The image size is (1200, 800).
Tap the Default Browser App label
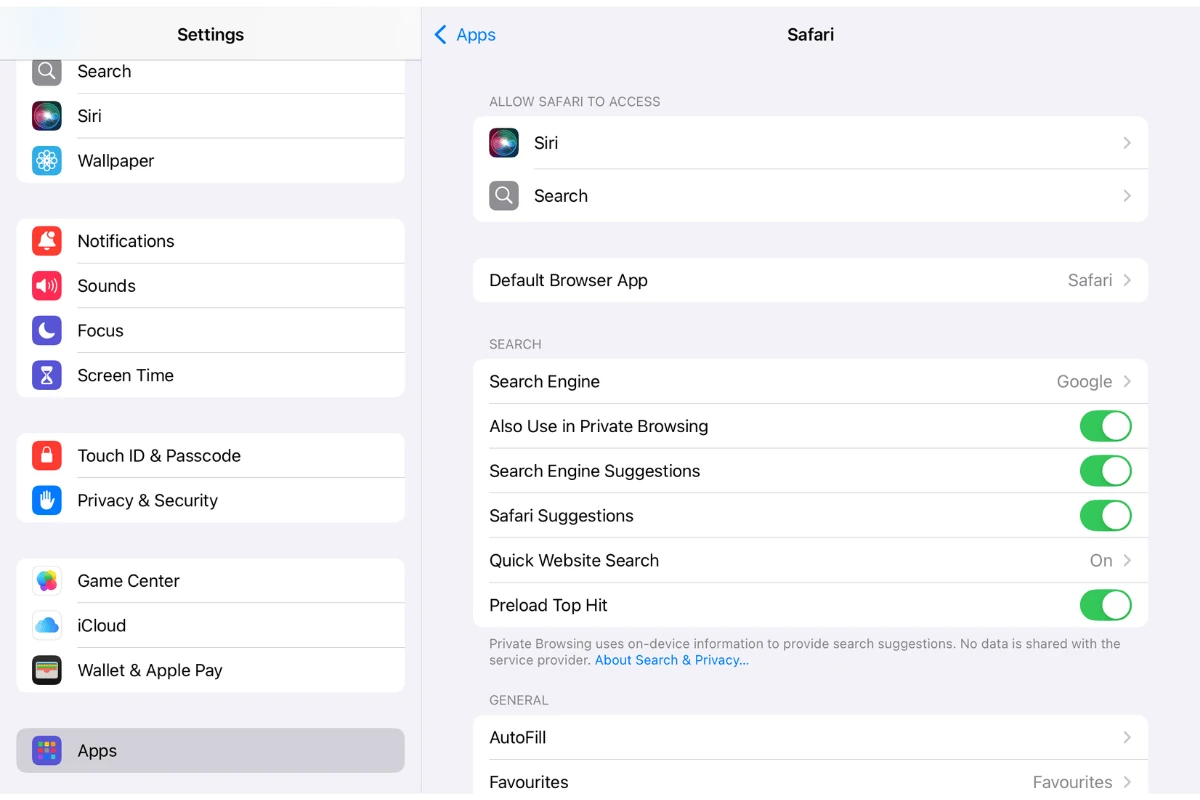click(x=568, y=281)
